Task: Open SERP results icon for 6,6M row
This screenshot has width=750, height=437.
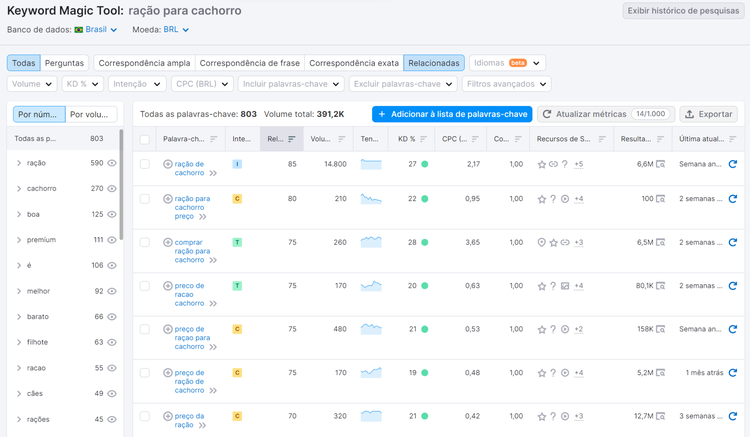Action: 660,164
